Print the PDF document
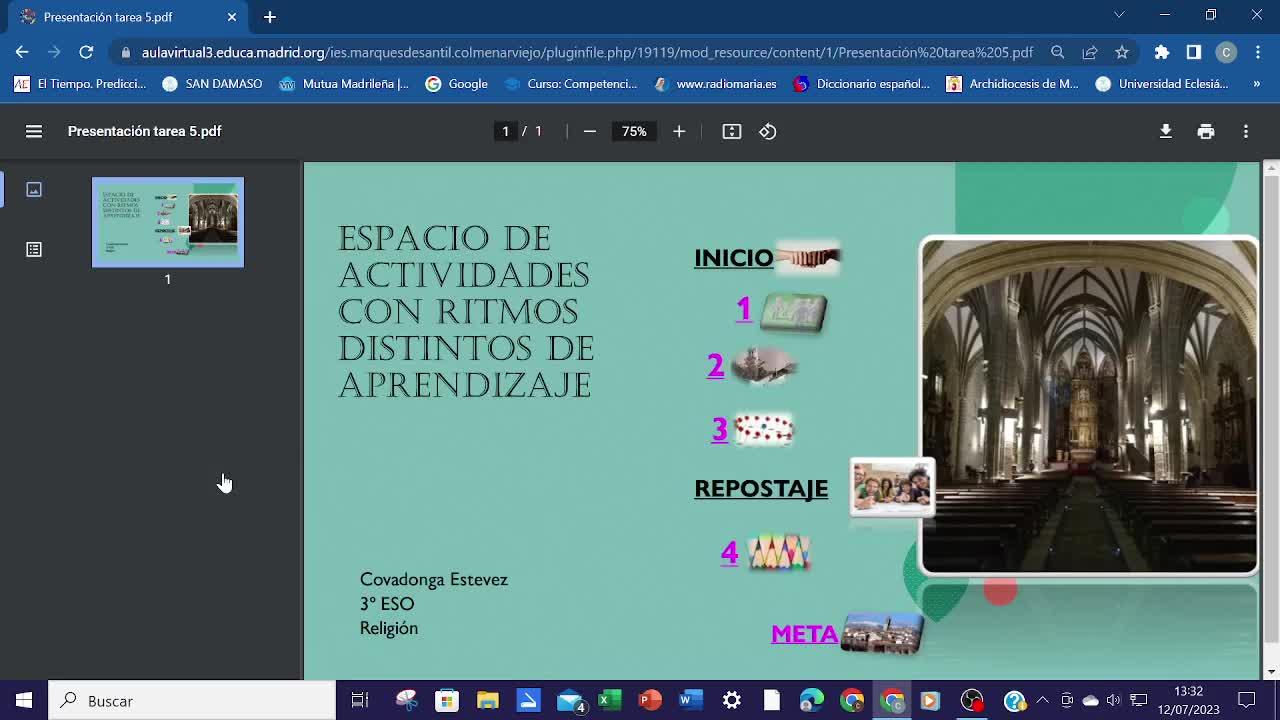This screenshot has width=1280, height=720. click(x=1206, y=131)
